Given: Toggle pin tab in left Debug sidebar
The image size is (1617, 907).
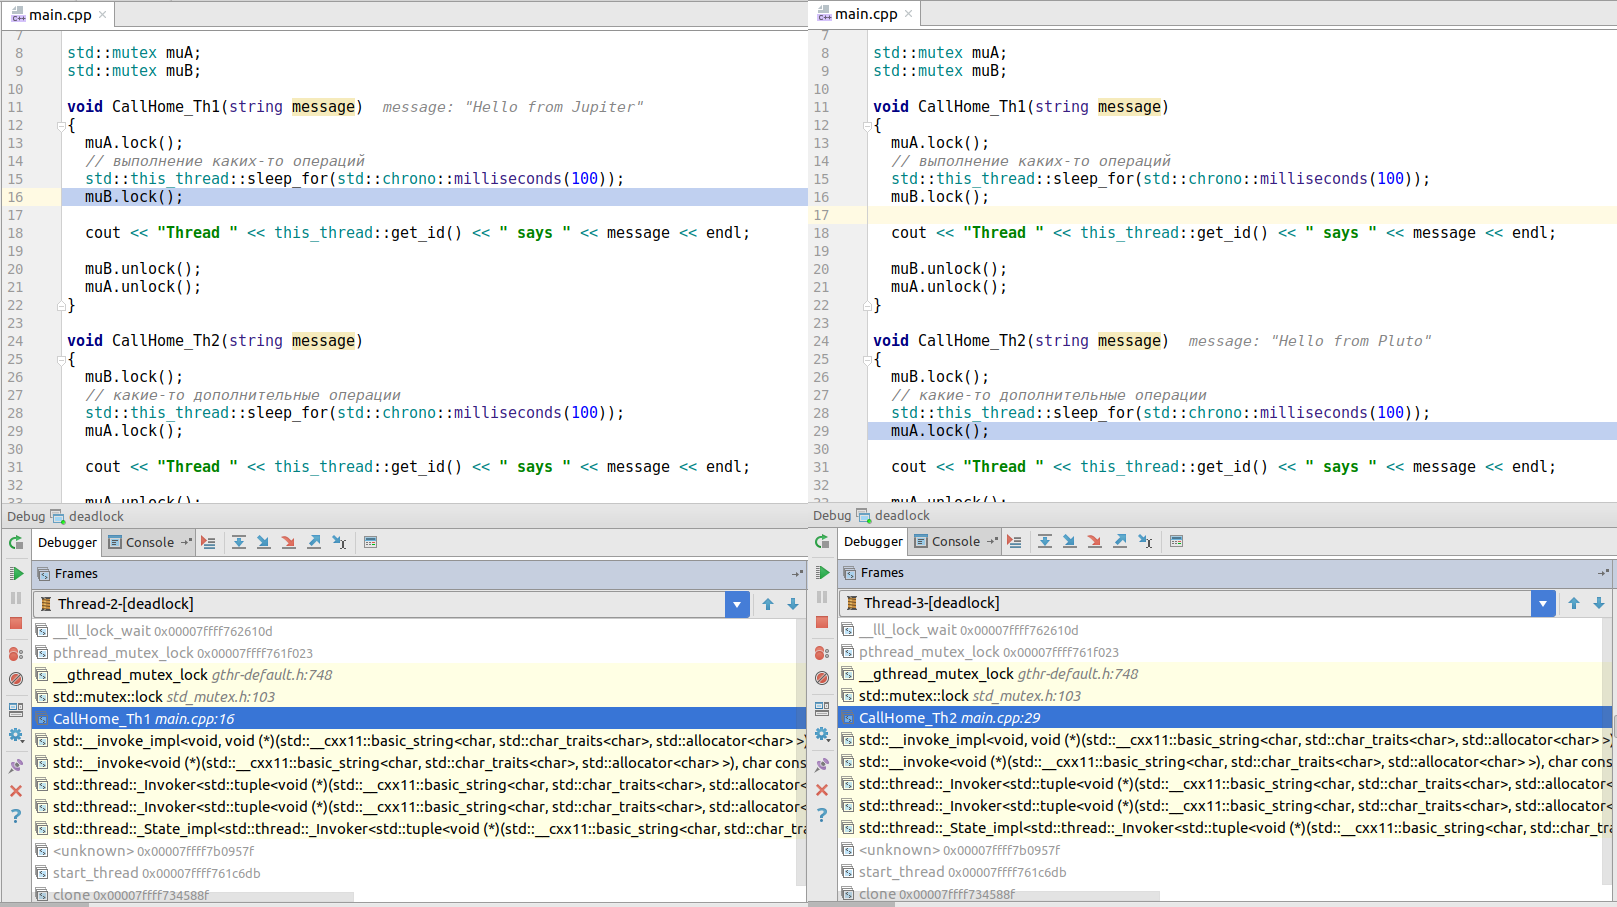Looking at the screenshot, I should coord(16,766).
